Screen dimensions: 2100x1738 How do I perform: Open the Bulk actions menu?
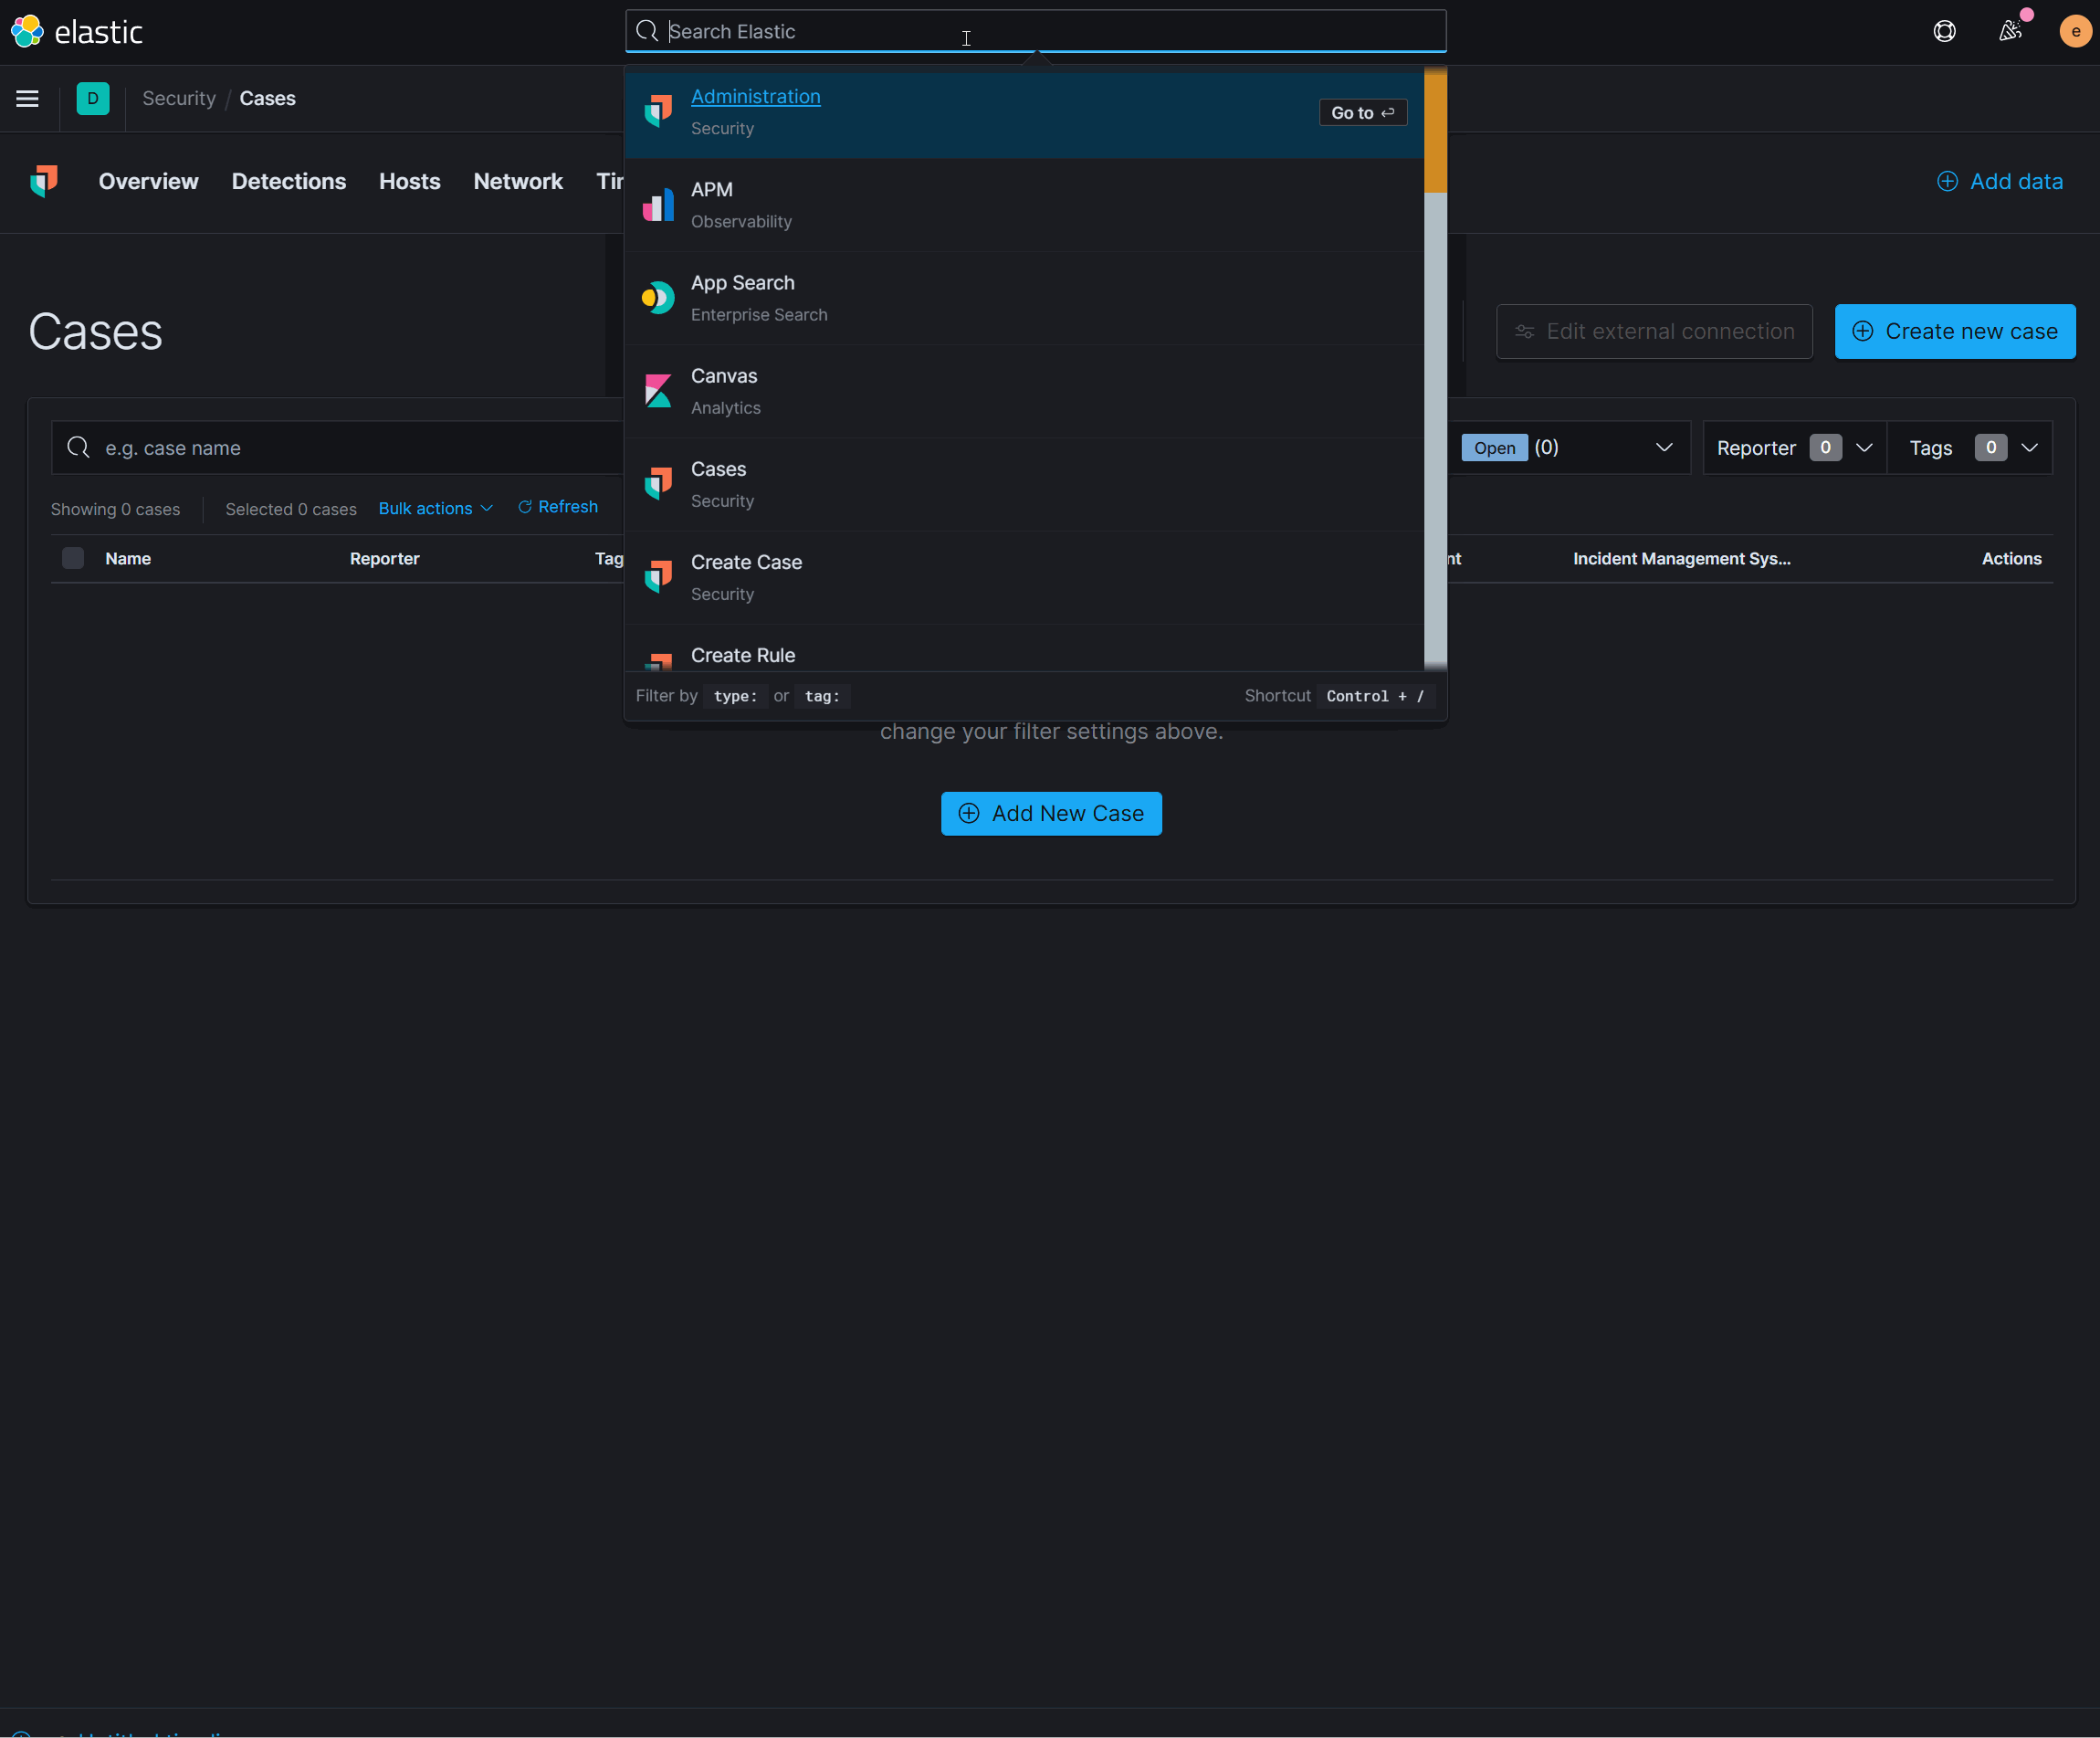(x=437, y=506)
